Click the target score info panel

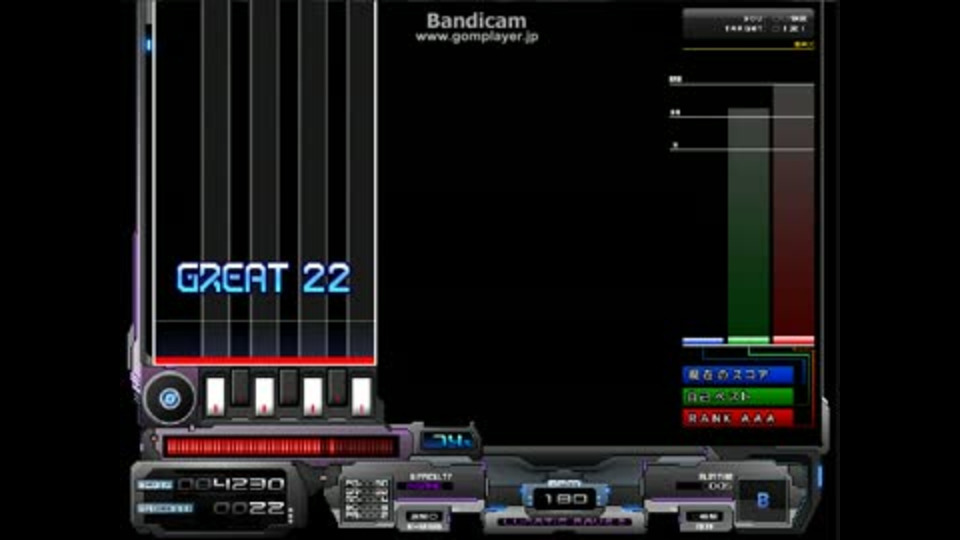(748, 23)
